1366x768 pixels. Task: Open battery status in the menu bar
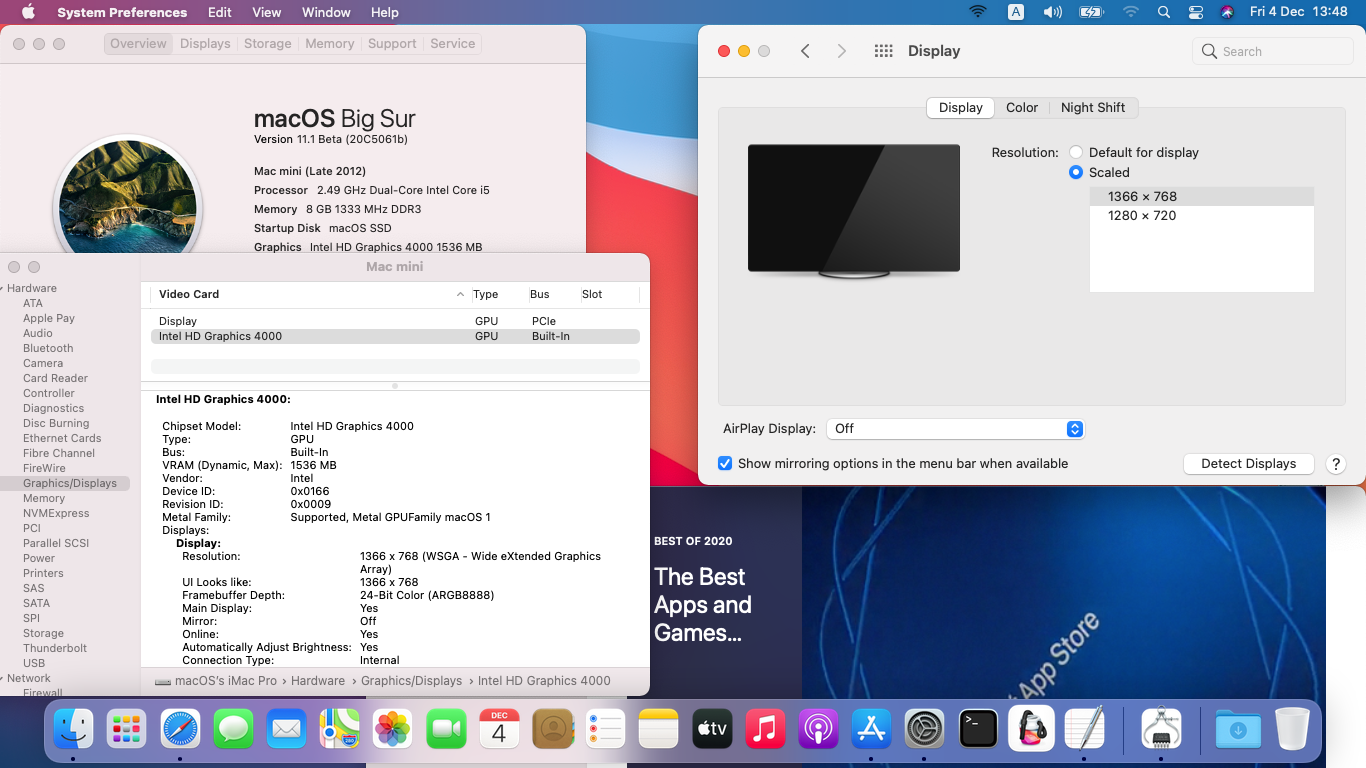click(1090, 12)
